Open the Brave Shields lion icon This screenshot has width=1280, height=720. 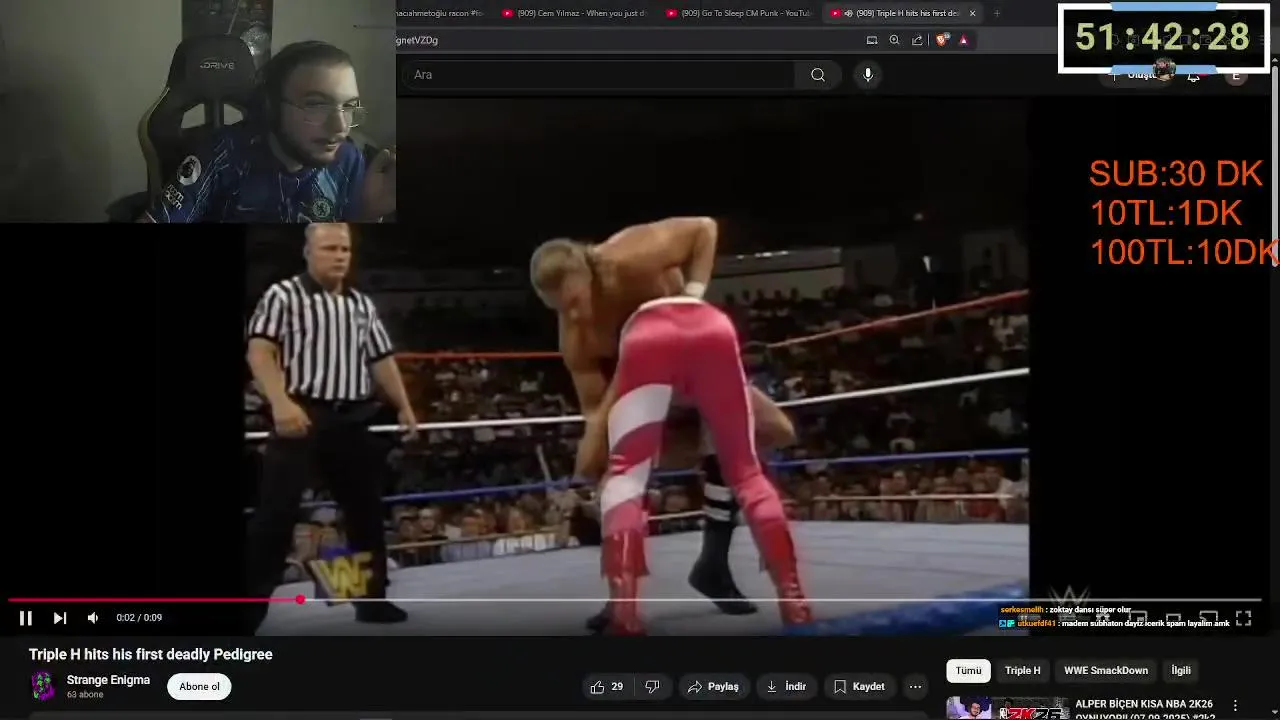click(x=942, y=40)
